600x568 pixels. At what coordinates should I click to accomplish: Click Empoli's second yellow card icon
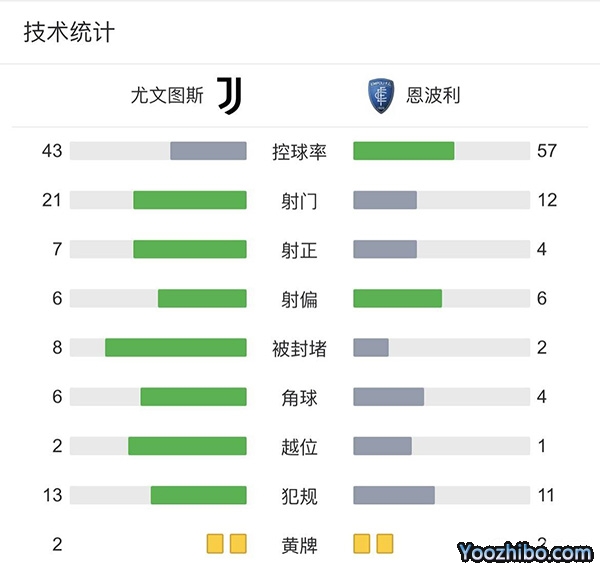385,544
